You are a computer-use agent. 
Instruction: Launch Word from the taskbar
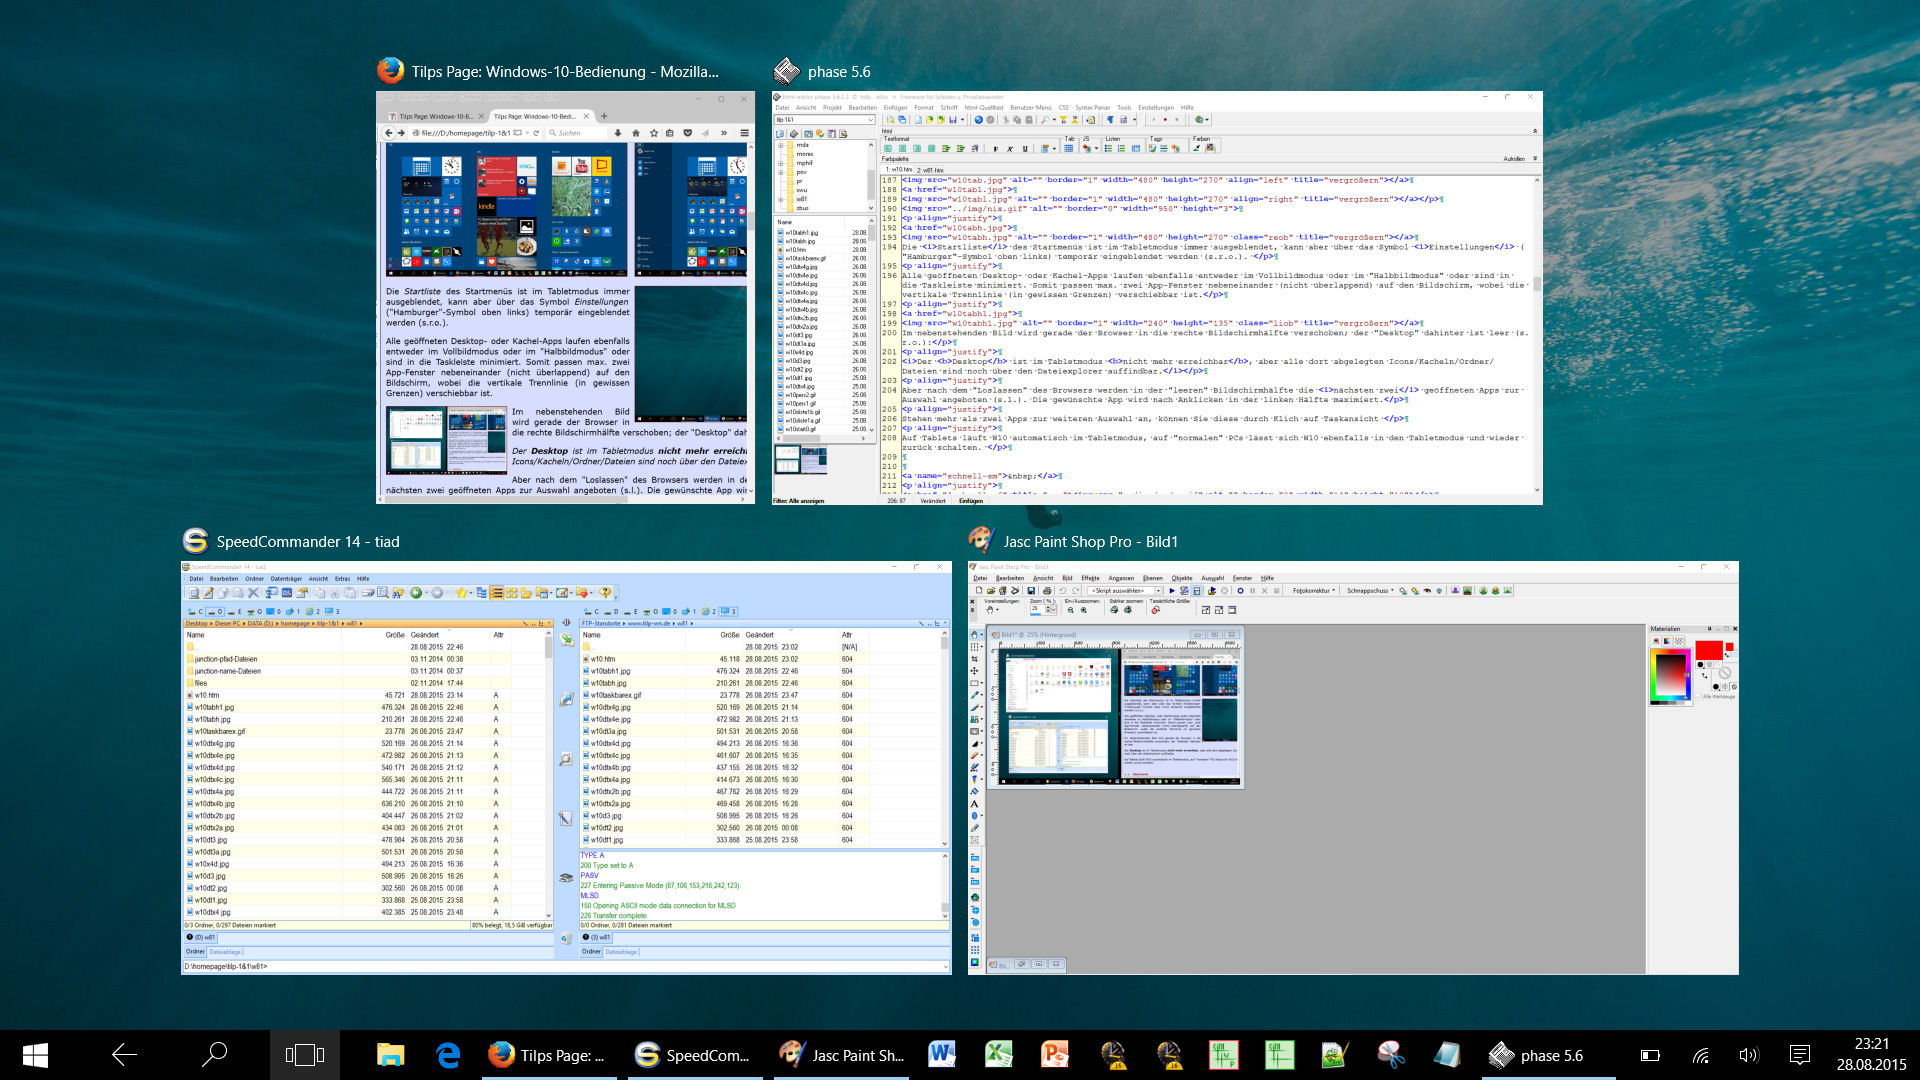point(941,1055)
